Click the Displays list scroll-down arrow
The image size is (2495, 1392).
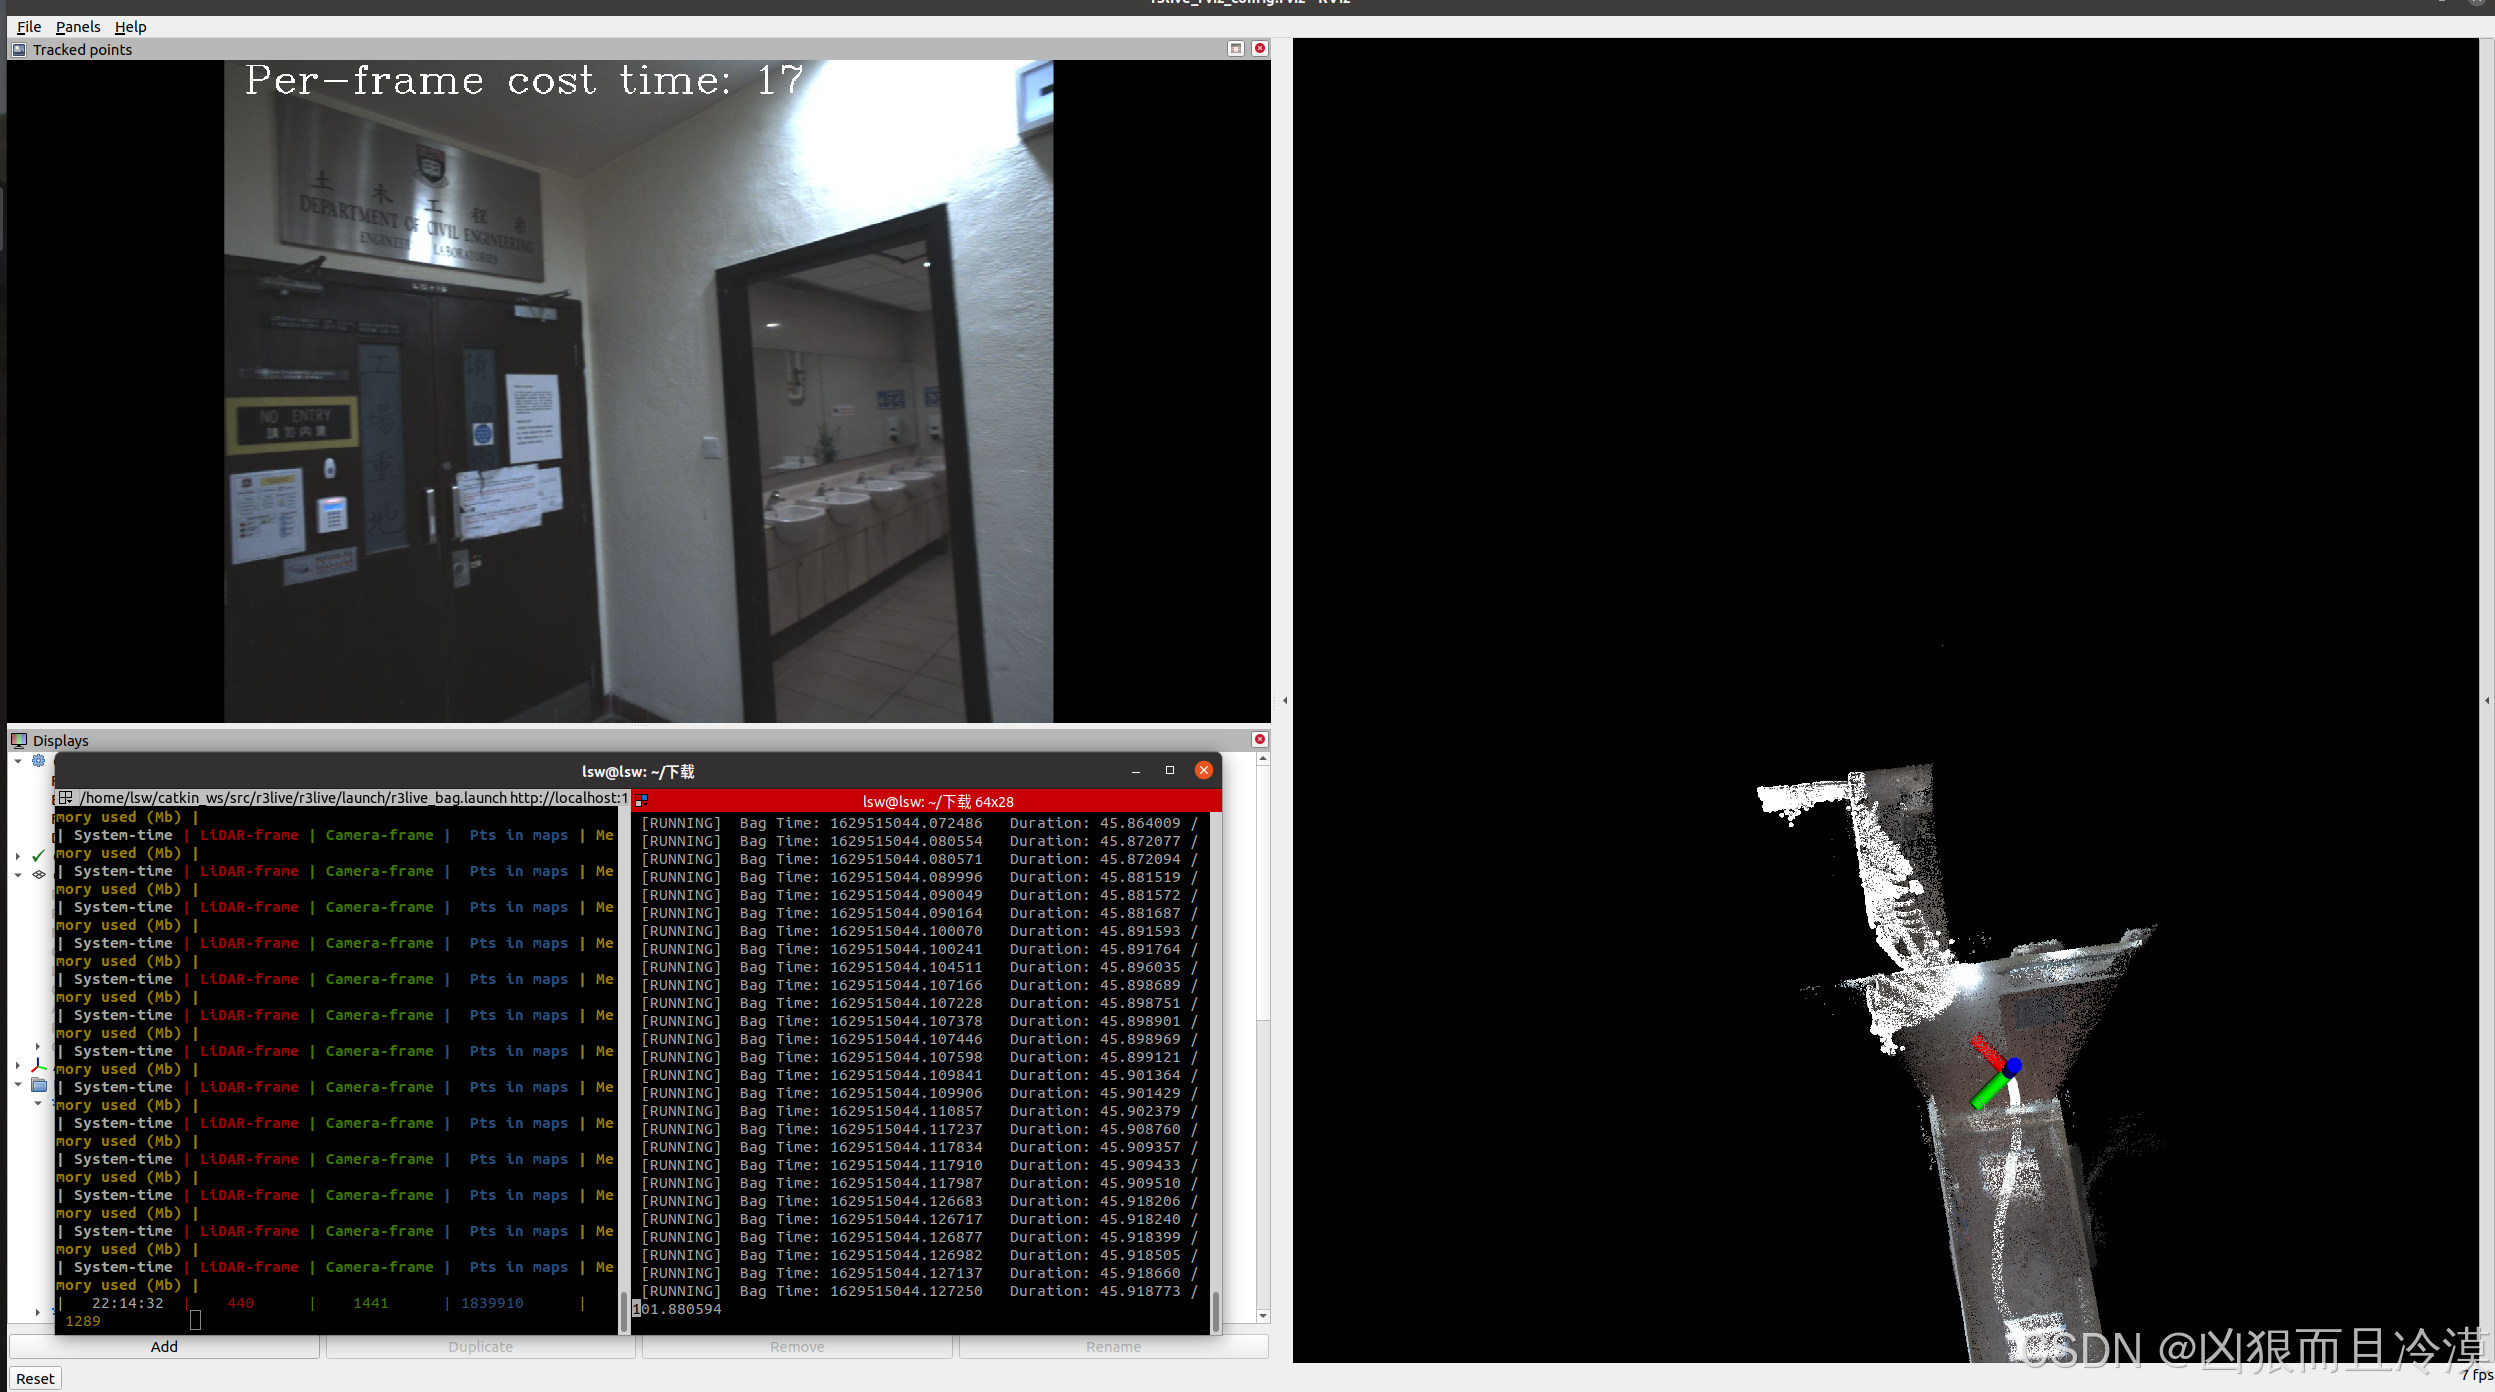1263,1316
